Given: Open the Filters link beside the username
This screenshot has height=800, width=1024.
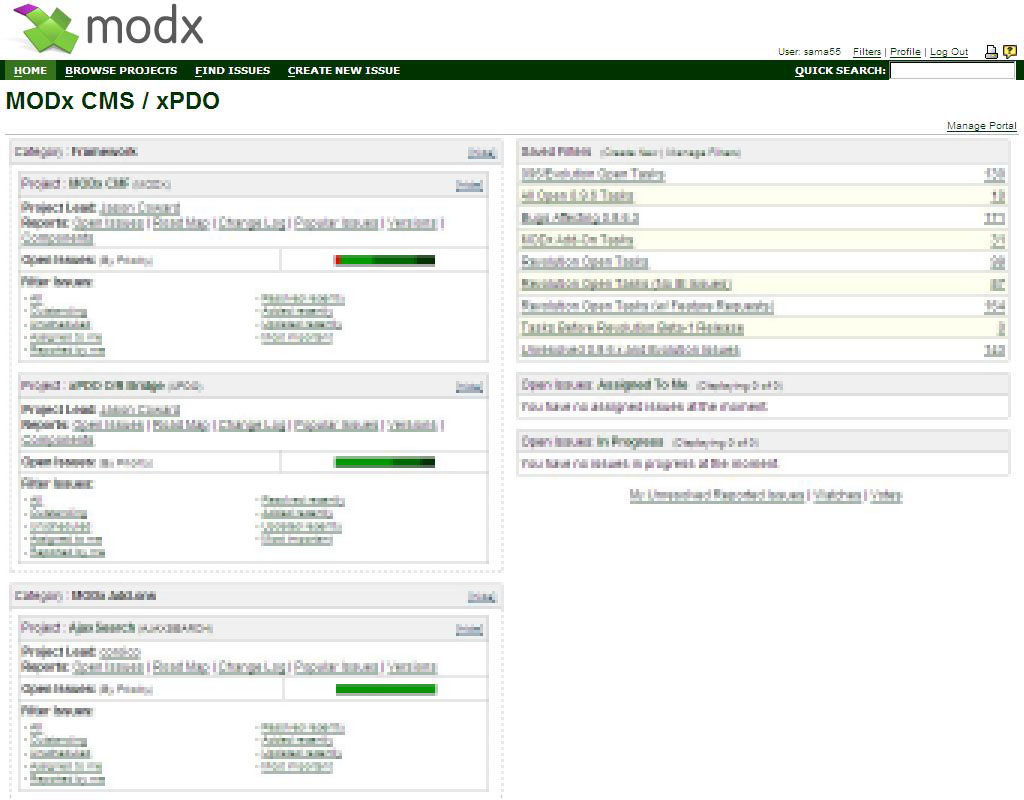Looking at the screenshot, I should (x=867, y=52).
